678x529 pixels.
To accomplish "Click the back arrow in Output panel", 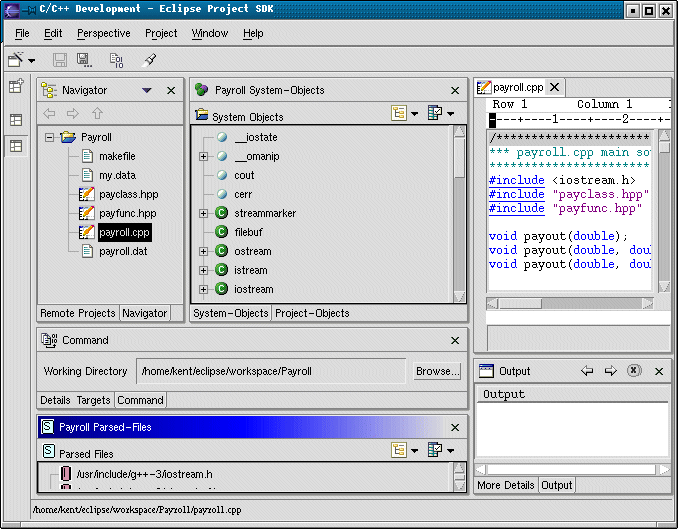I will tap(588, 371).
